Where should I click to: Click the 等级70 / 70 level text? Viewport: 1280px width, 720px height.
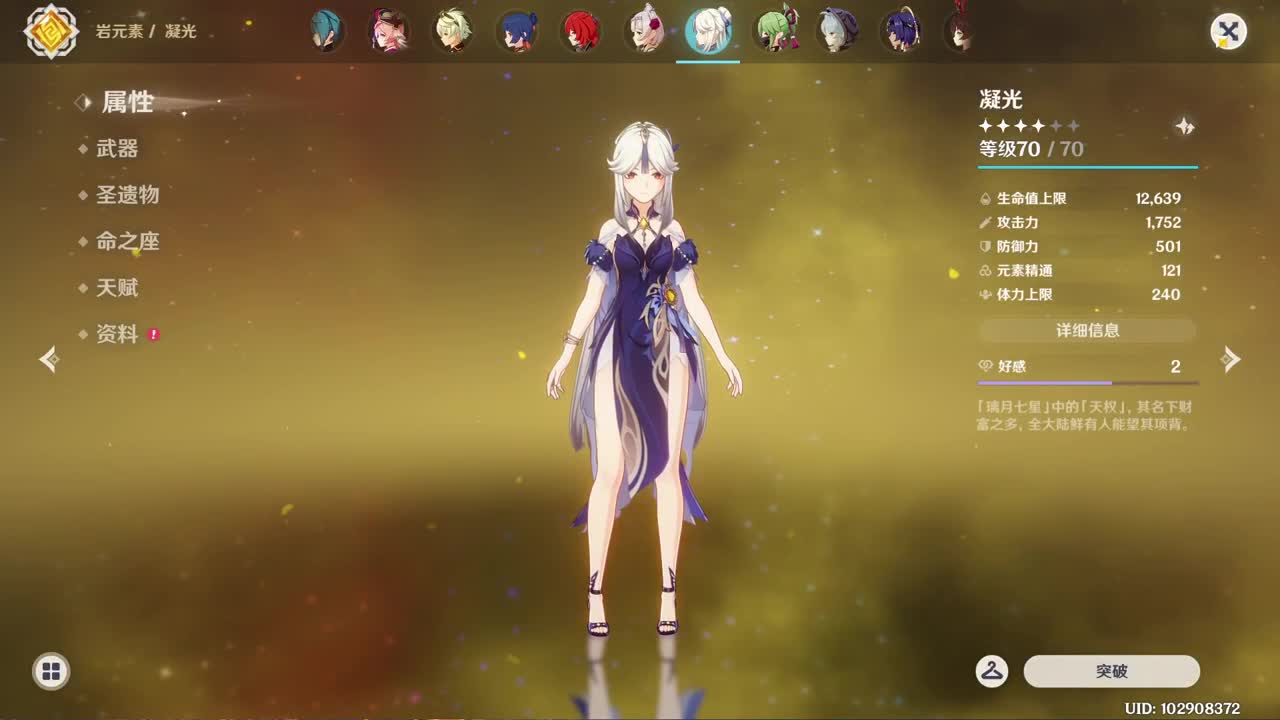(1031, 149)
